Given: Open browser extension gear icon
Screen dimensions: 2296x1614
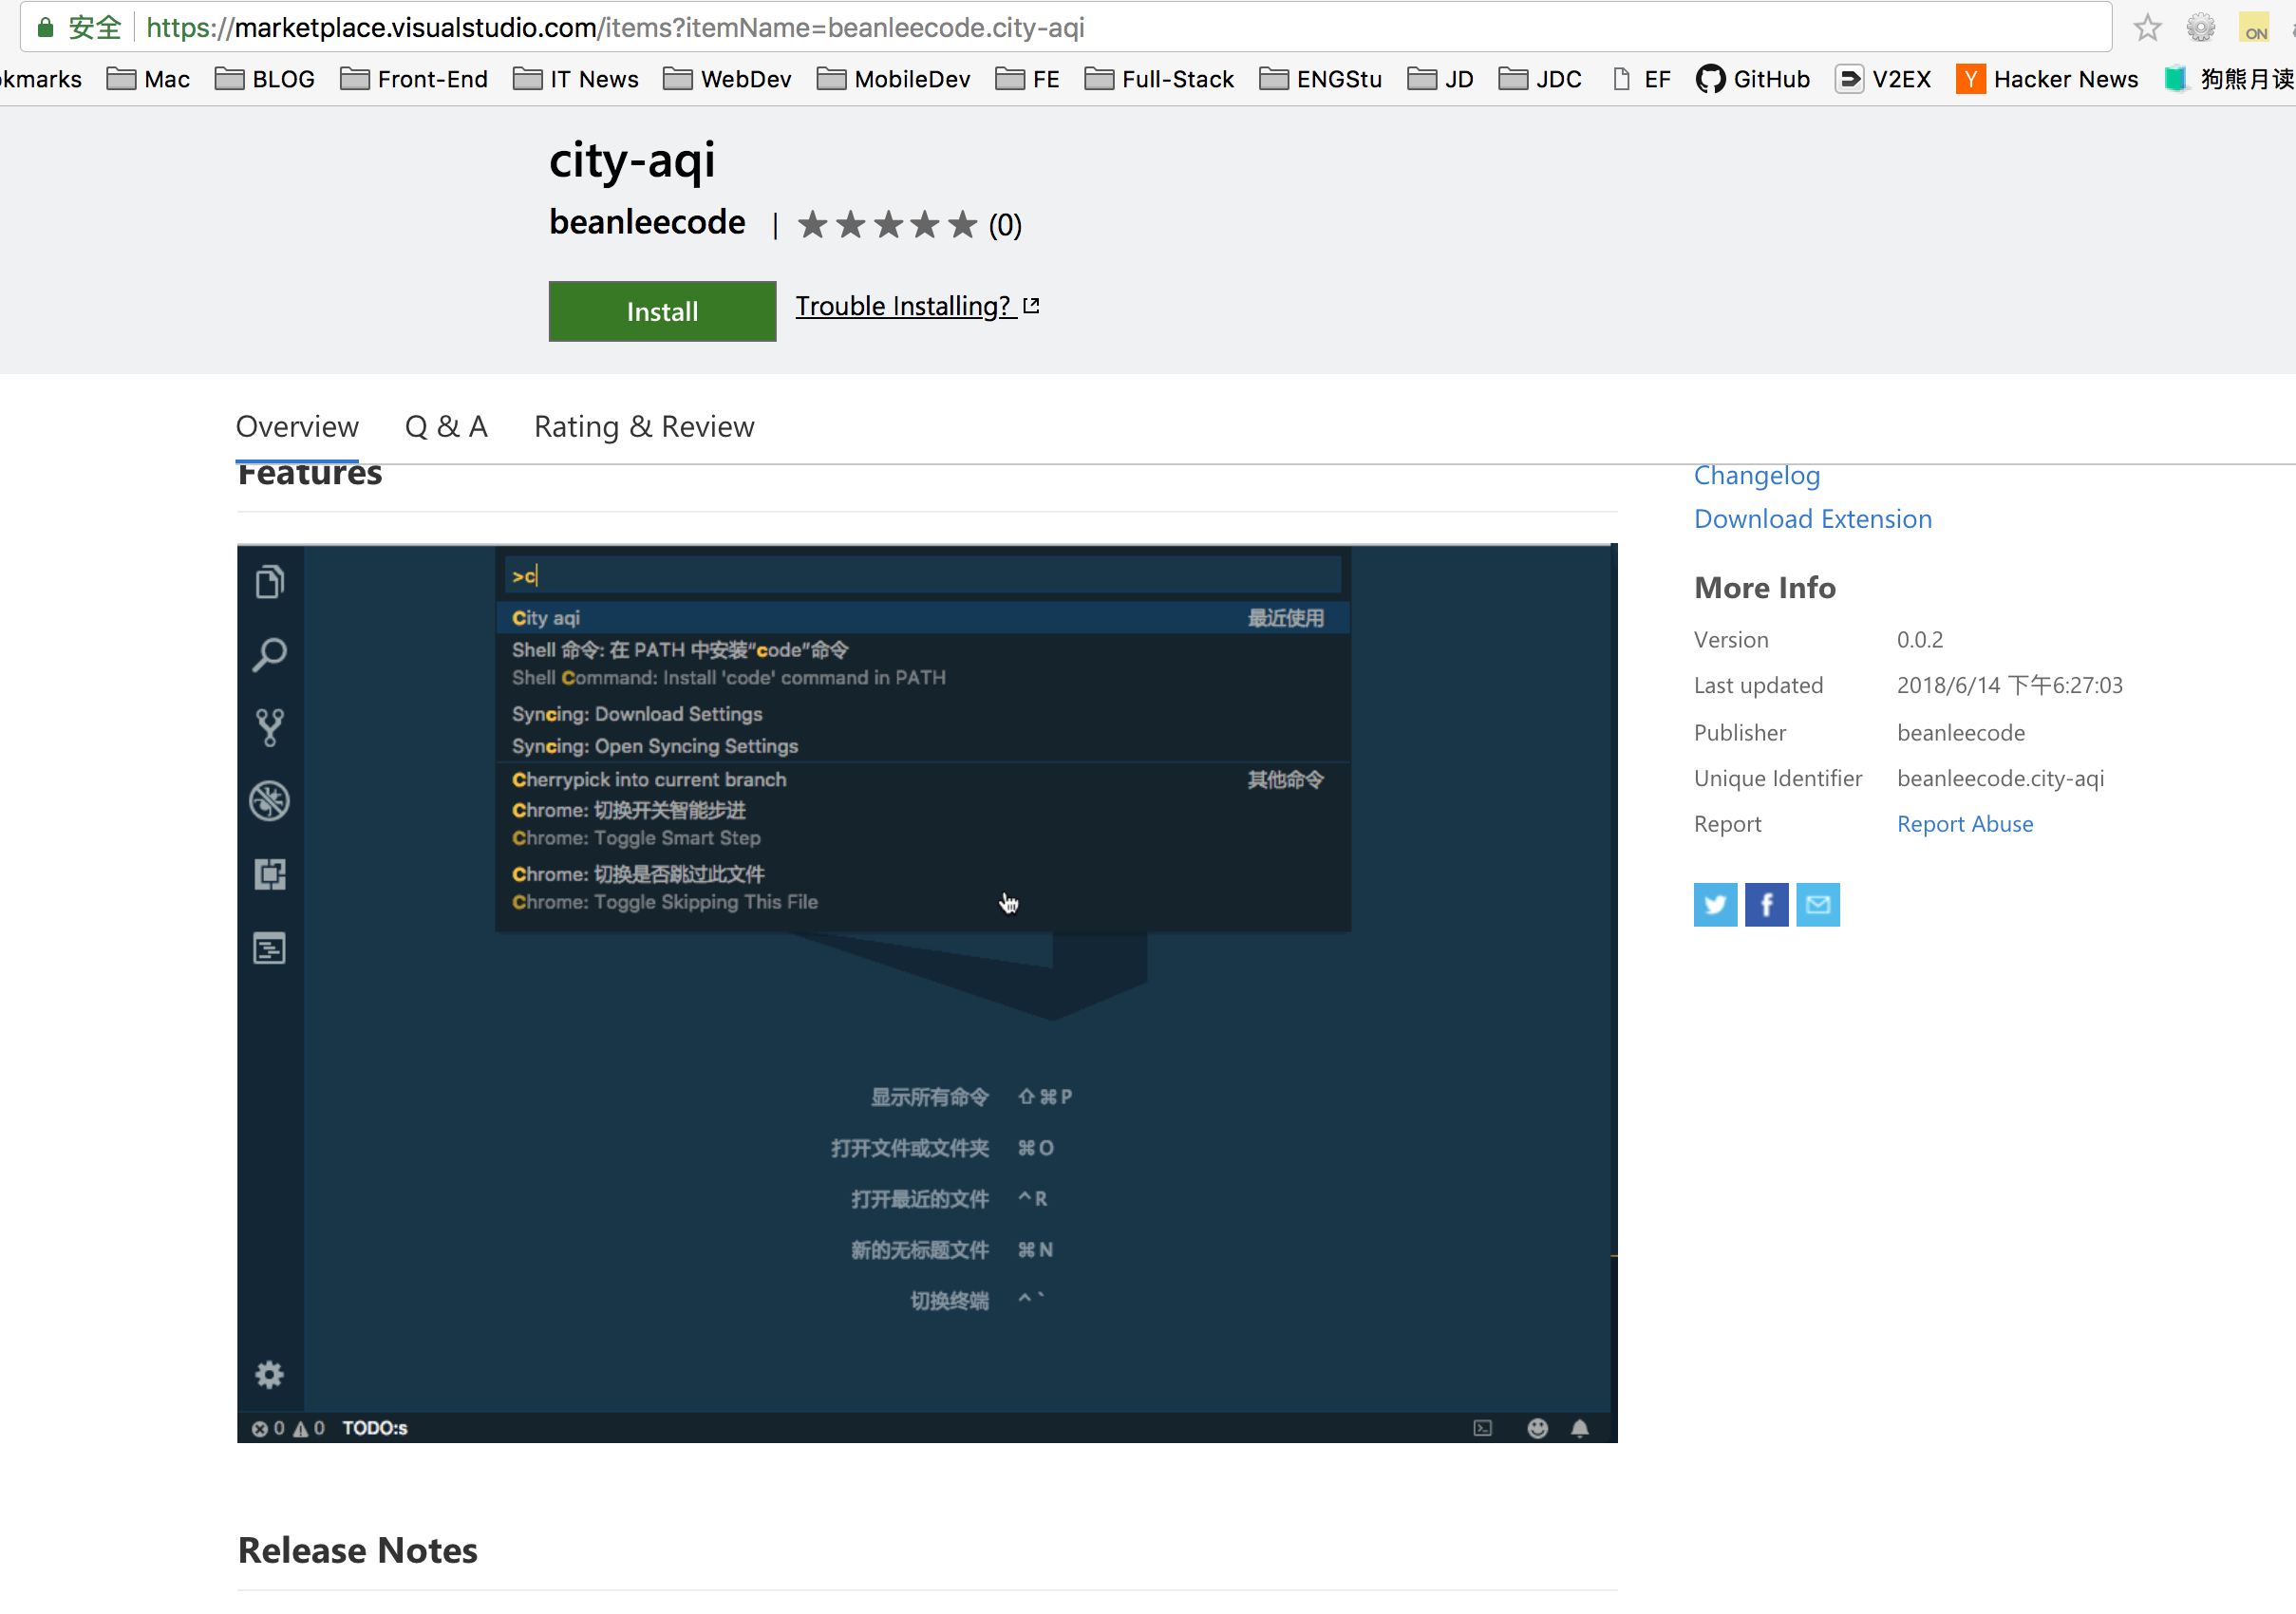Looking at the screenshot, I should point(2201,27).
